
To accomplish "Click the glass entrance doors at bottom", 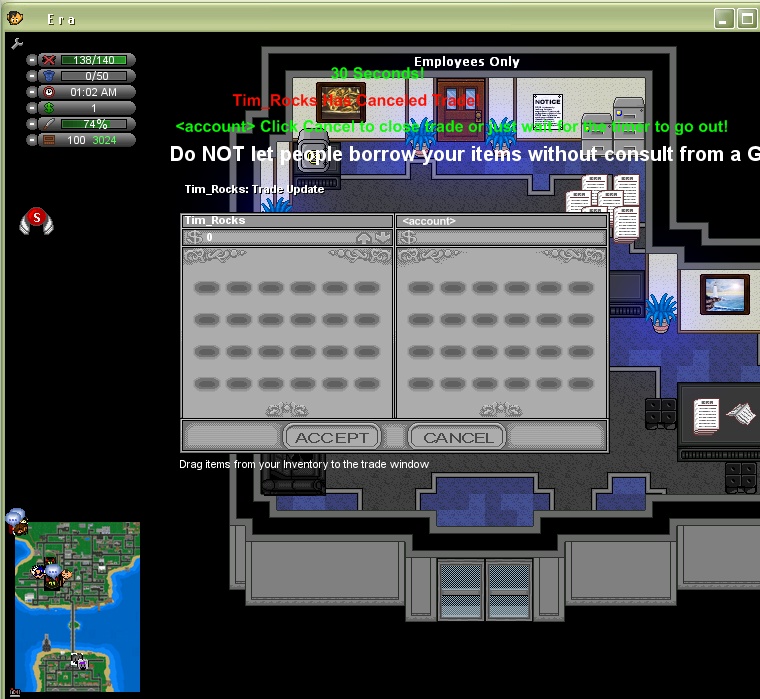I will tap(485, 588).
